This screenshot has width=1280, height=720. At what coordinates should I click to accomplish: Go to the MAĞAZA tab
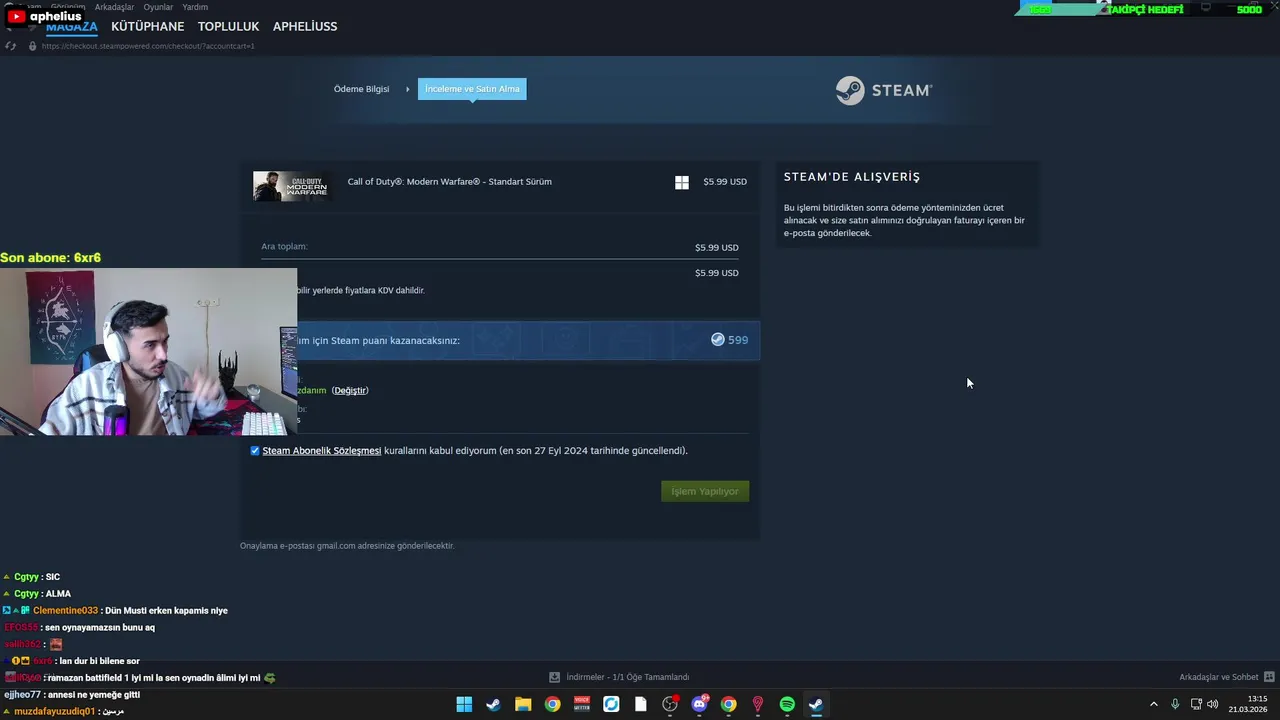72,27
